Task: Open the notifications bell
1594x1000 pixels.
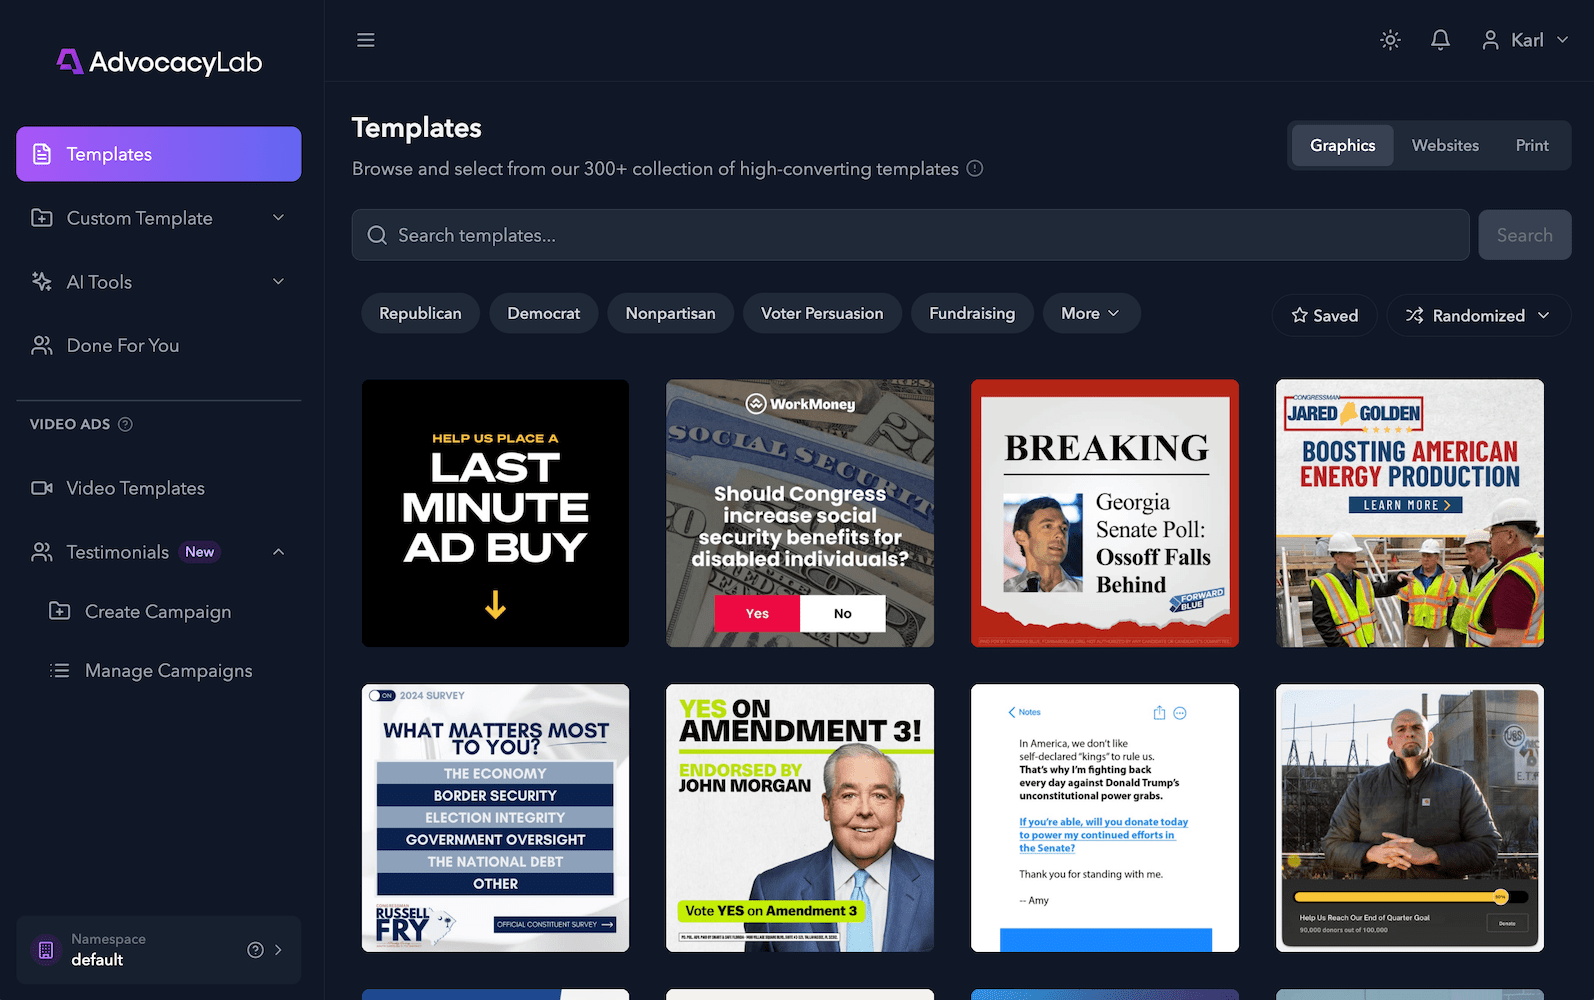Action: click(1440, 40)
